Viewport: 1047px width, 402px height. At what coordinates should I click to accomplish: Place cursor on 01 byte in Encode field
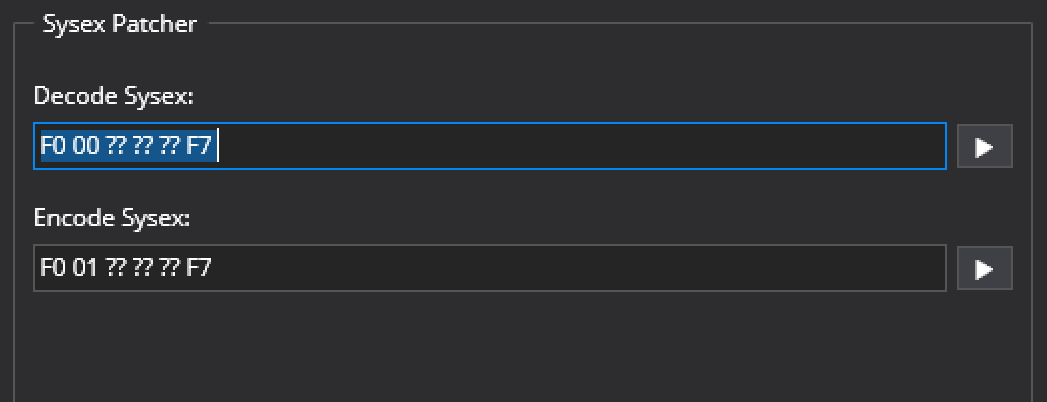tap(85, 268)
